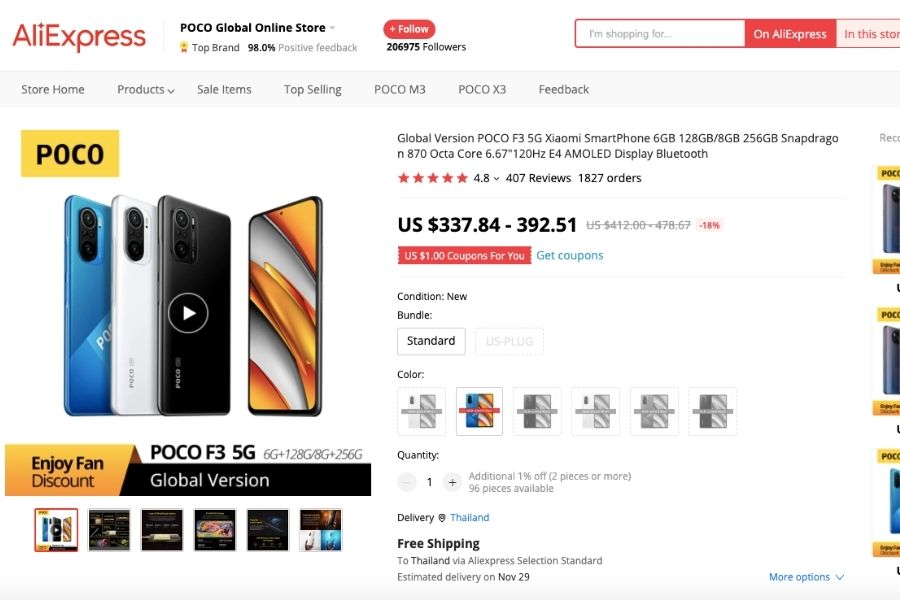Select the first product thumbnail image
The image size is (900, 600).
56,530
